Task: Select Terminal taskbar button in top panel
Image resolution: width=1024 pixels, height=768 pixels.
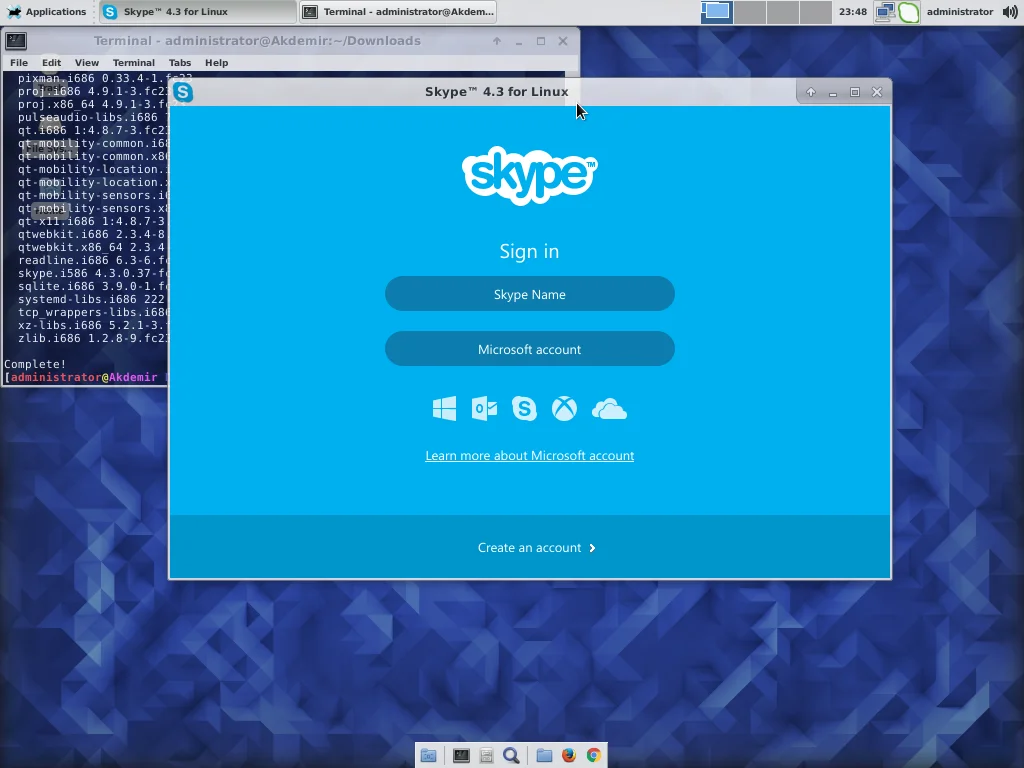Action: pyautogui.click(x=398, y=12)
